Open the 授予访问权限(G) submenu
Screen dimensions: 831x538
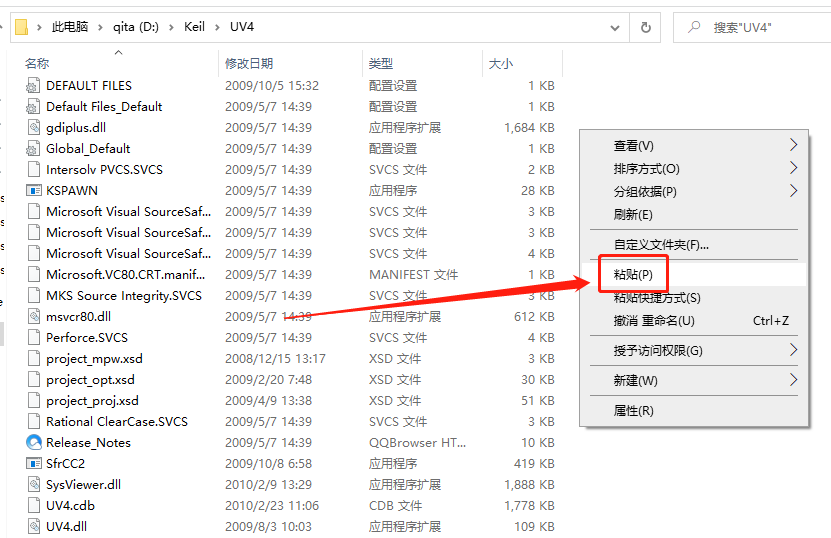point(695,350)
